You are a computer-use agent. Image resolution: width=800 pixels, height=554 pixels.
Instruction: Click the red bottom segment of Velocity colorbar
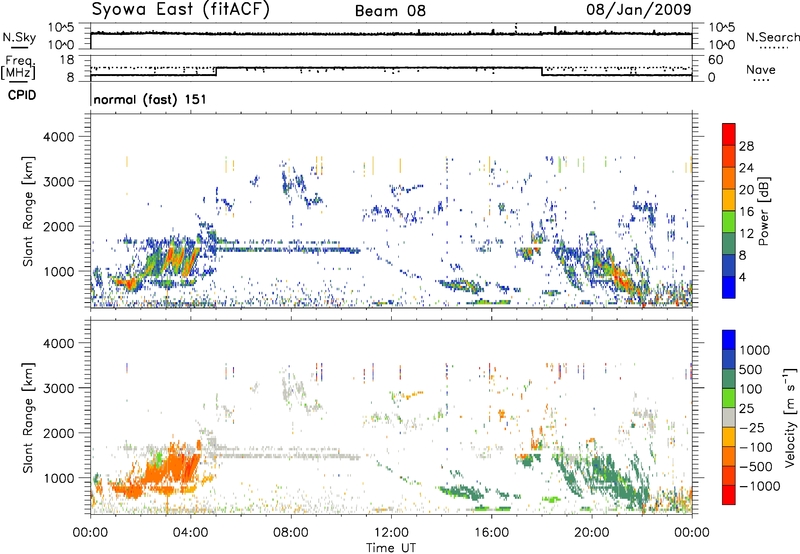point(729,495)
